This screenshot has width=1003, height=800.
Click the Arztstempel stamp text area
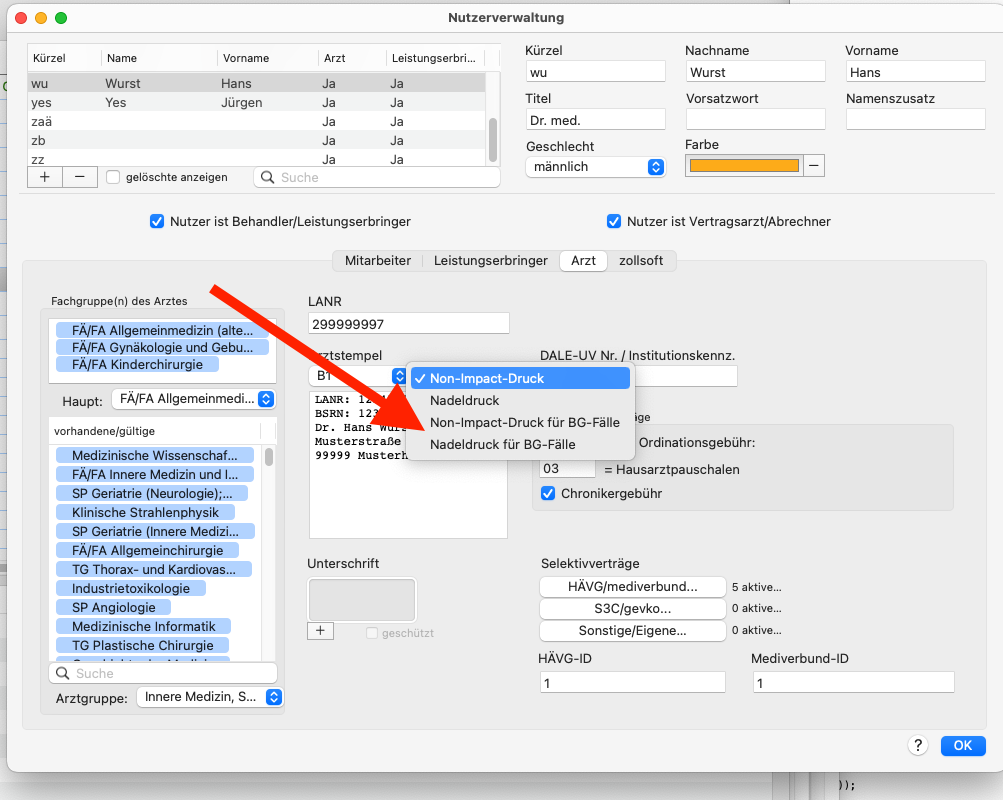409,465
